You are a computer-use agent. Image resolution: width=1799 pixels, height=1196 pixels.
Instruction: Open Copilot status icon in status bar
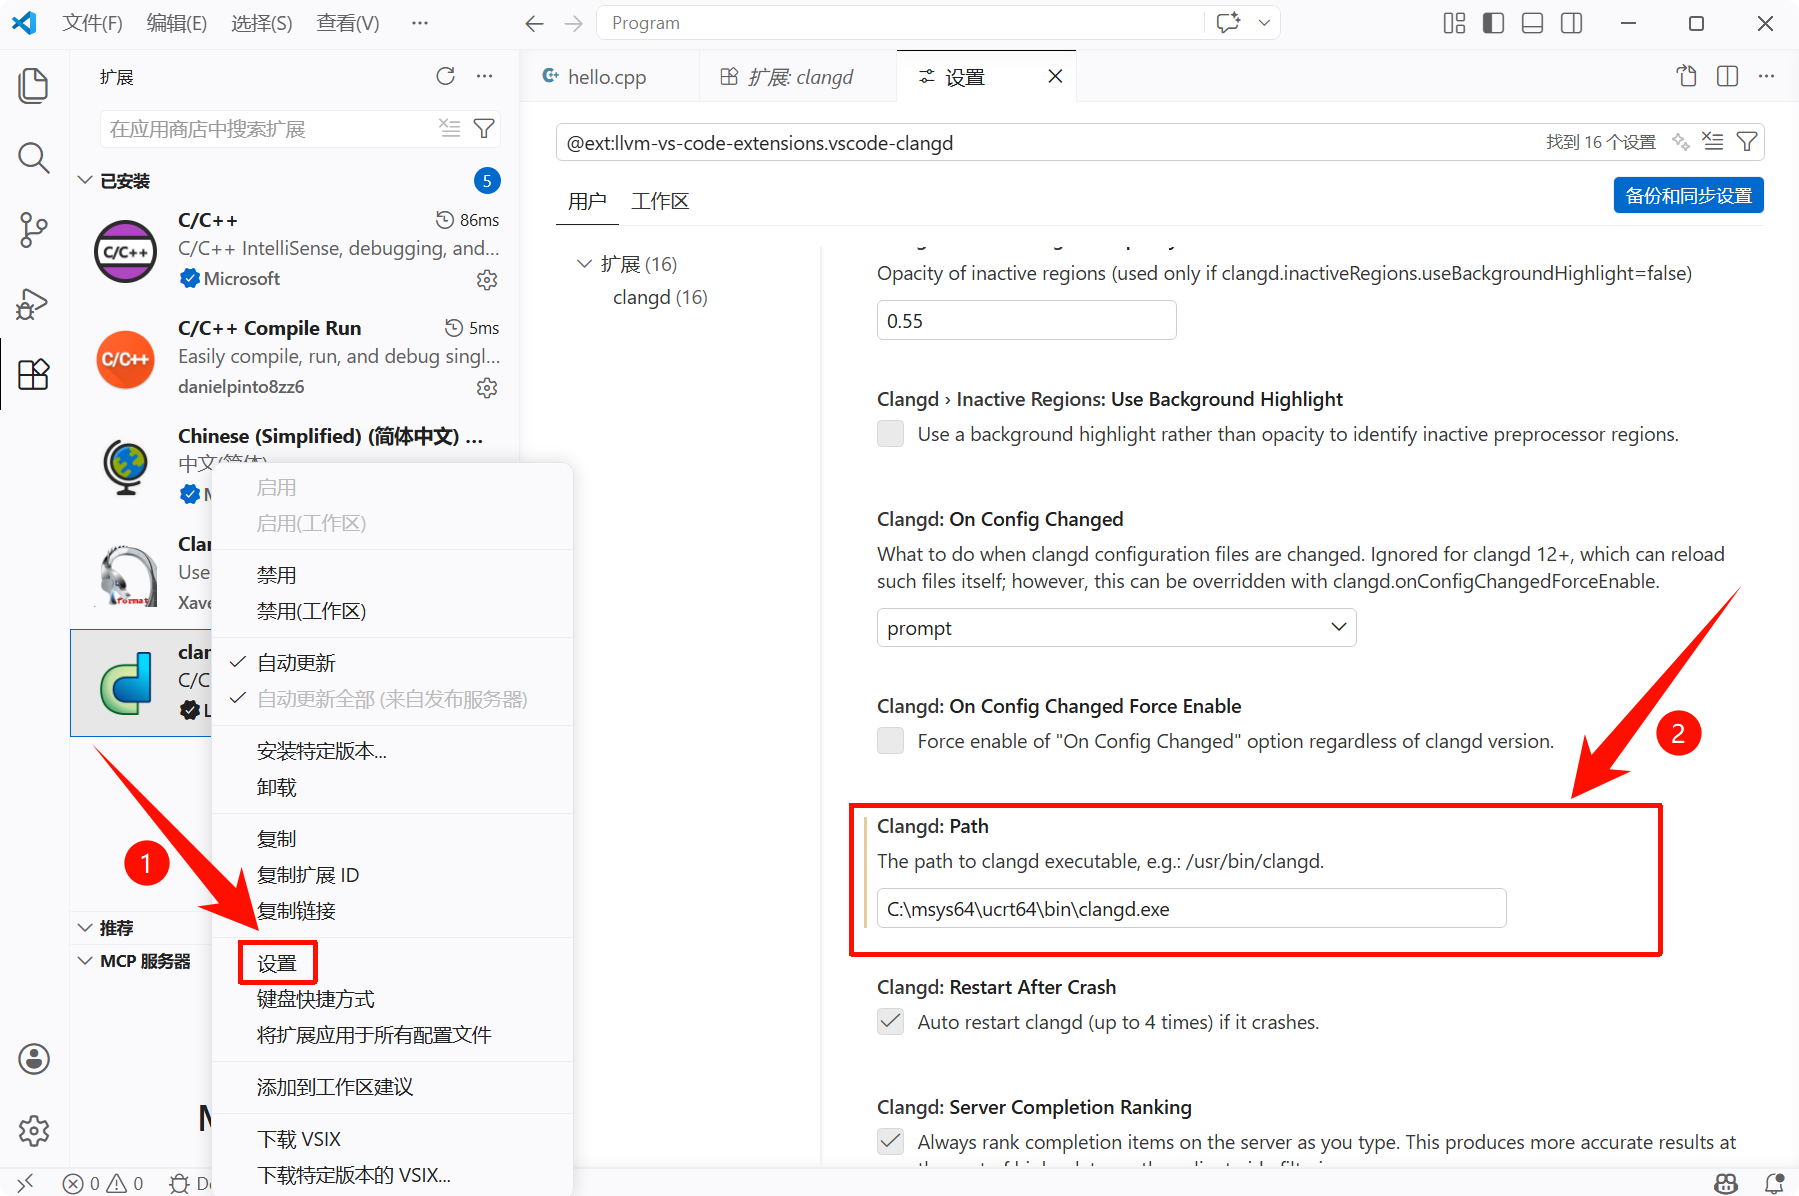[x=1726, y=1184]
